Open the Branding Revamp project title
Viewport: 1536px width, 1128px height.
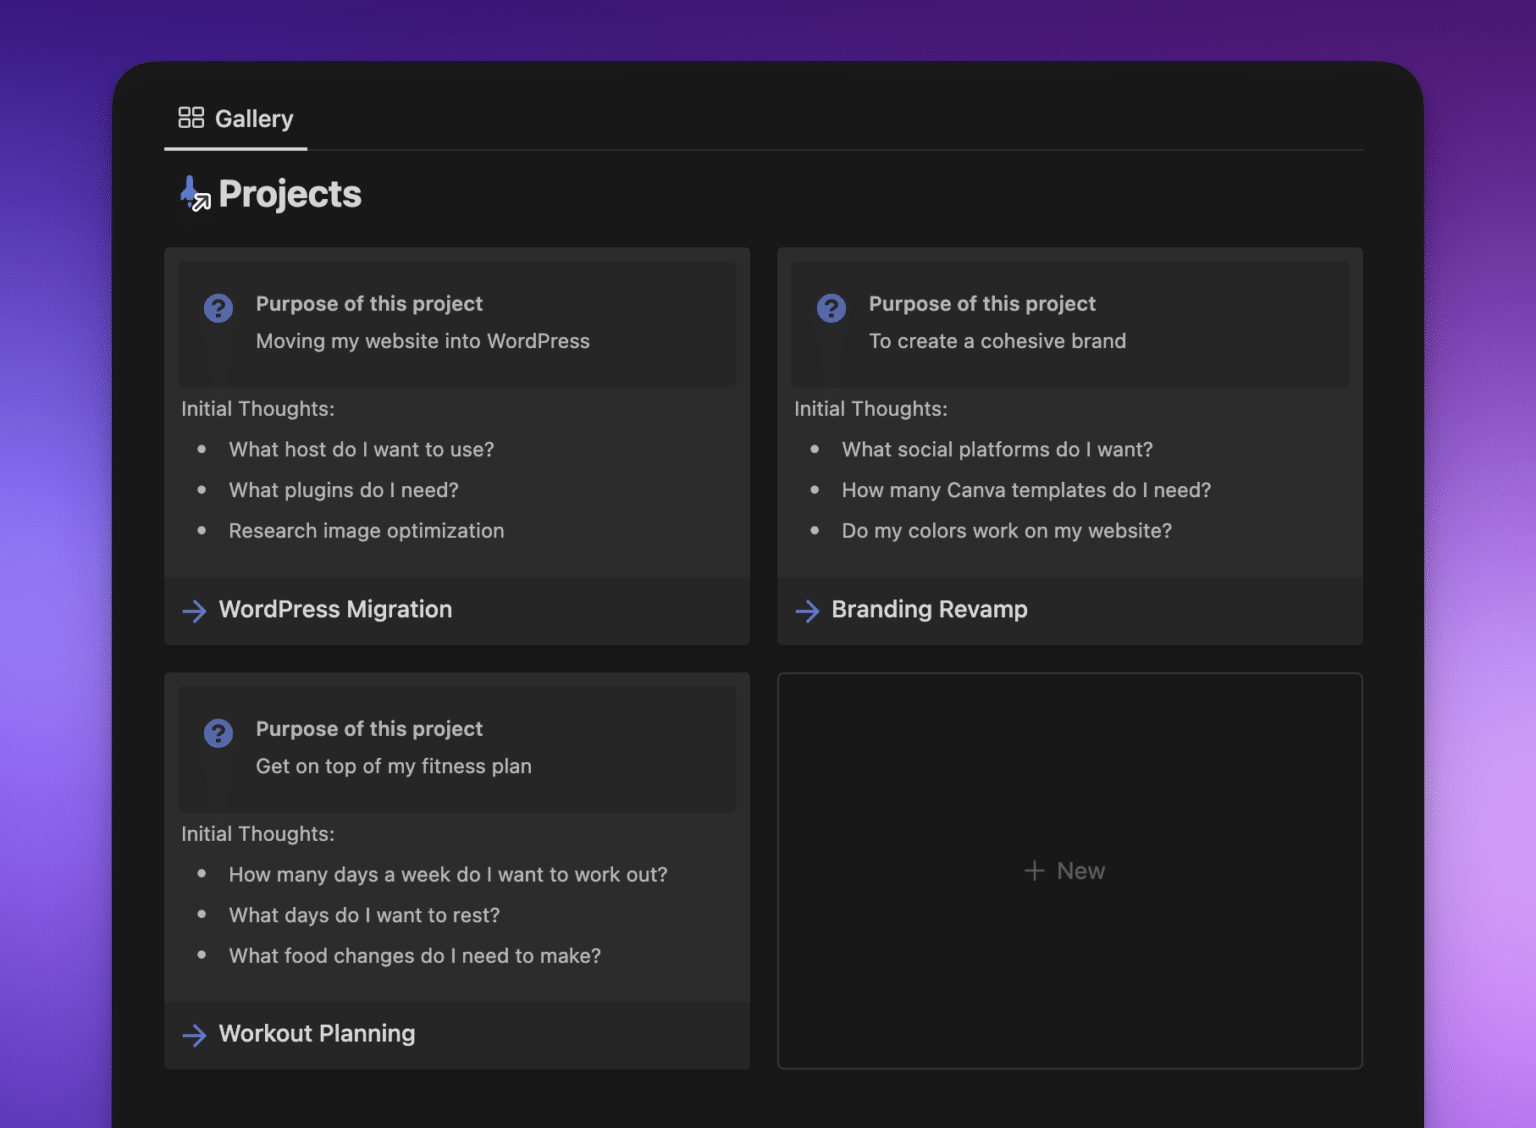(929, 610)
